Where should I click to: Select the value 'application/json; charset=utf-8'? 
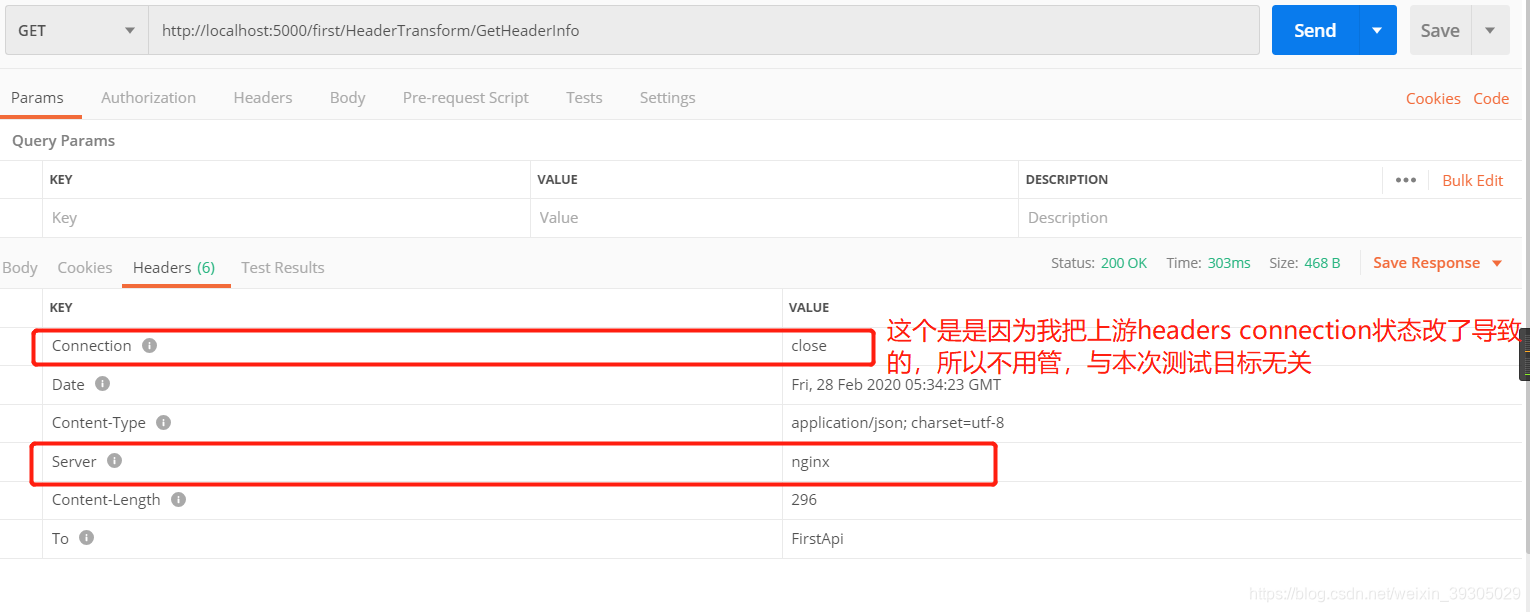tap(897, 423)
